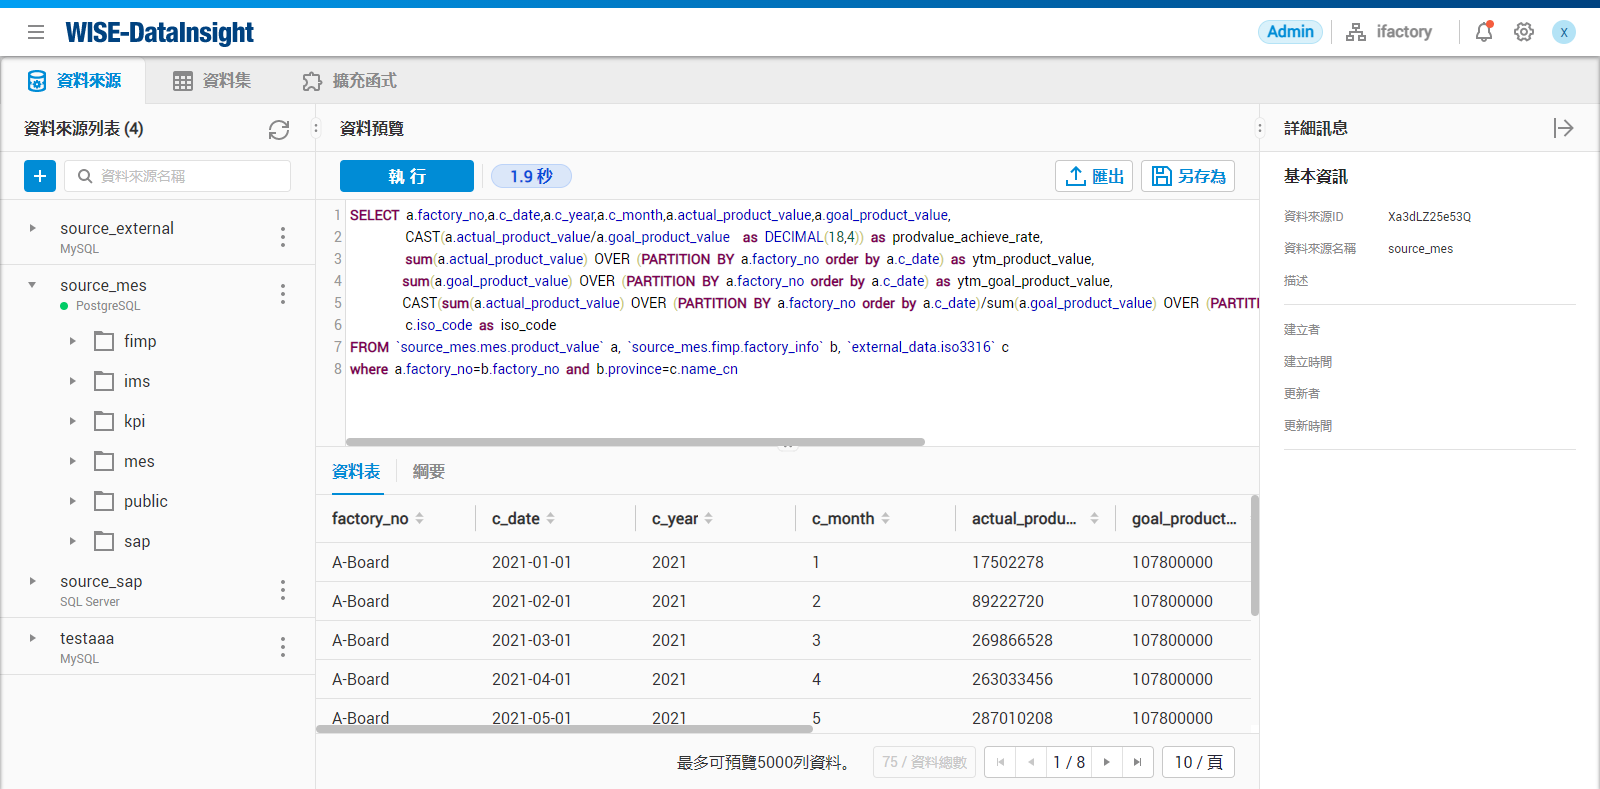The height and width of the screenshot is (789, 1600).
Task: Click the 另存為 save as button
Action: click(x=1188, y=176)
